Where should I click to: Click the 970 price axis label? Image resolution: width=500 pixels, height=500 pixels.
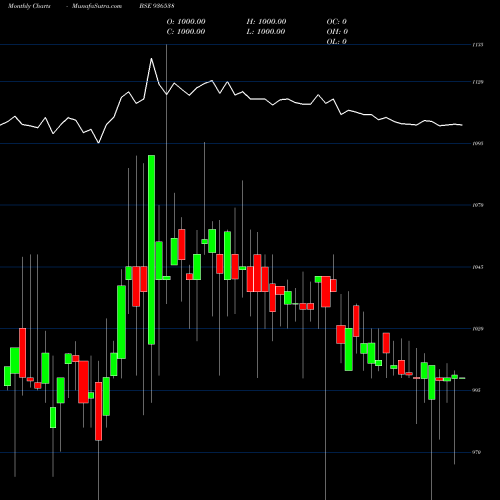tap(477, 452)
